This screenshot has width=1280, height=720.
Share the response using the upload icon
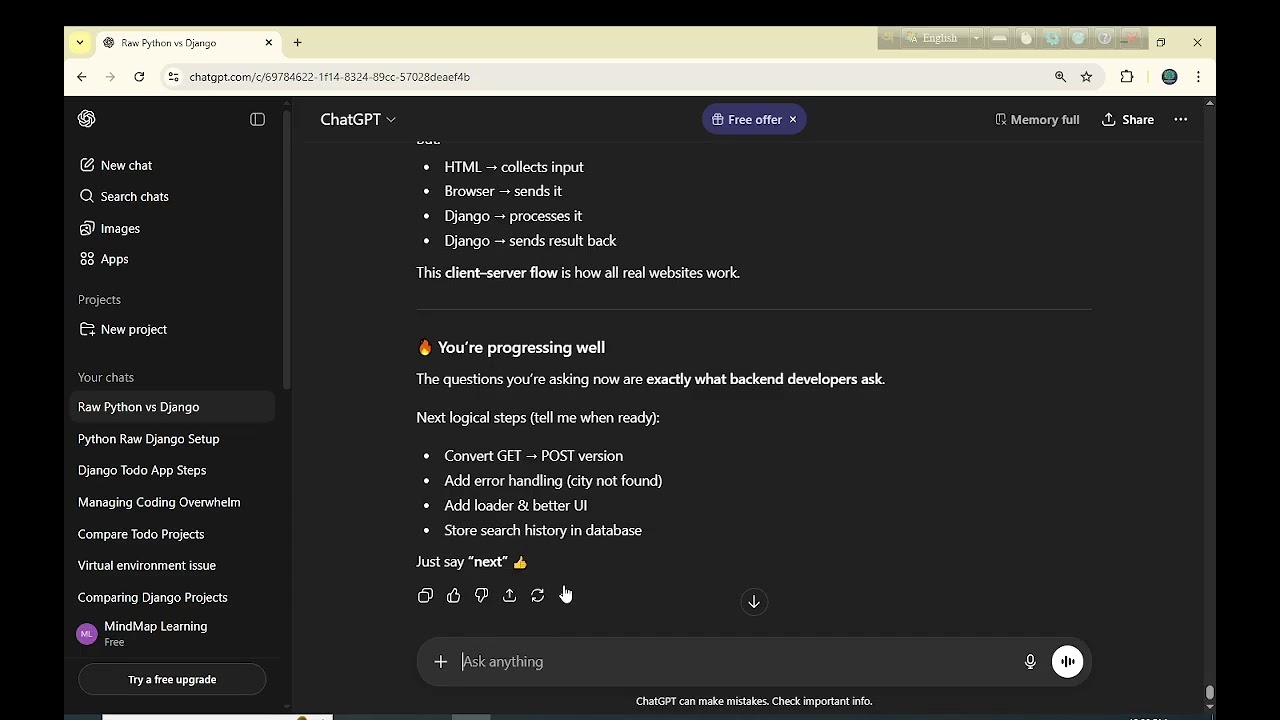point(509,595)
